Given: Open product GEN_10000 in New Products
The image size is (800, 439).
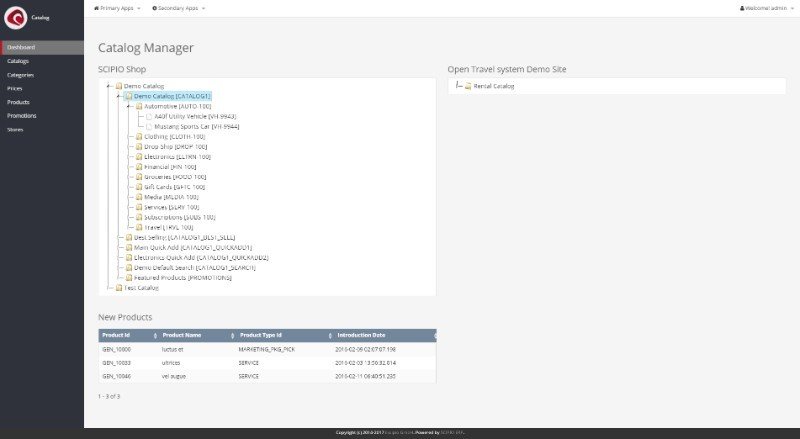Looking at the screenshot, I should 116,350.
